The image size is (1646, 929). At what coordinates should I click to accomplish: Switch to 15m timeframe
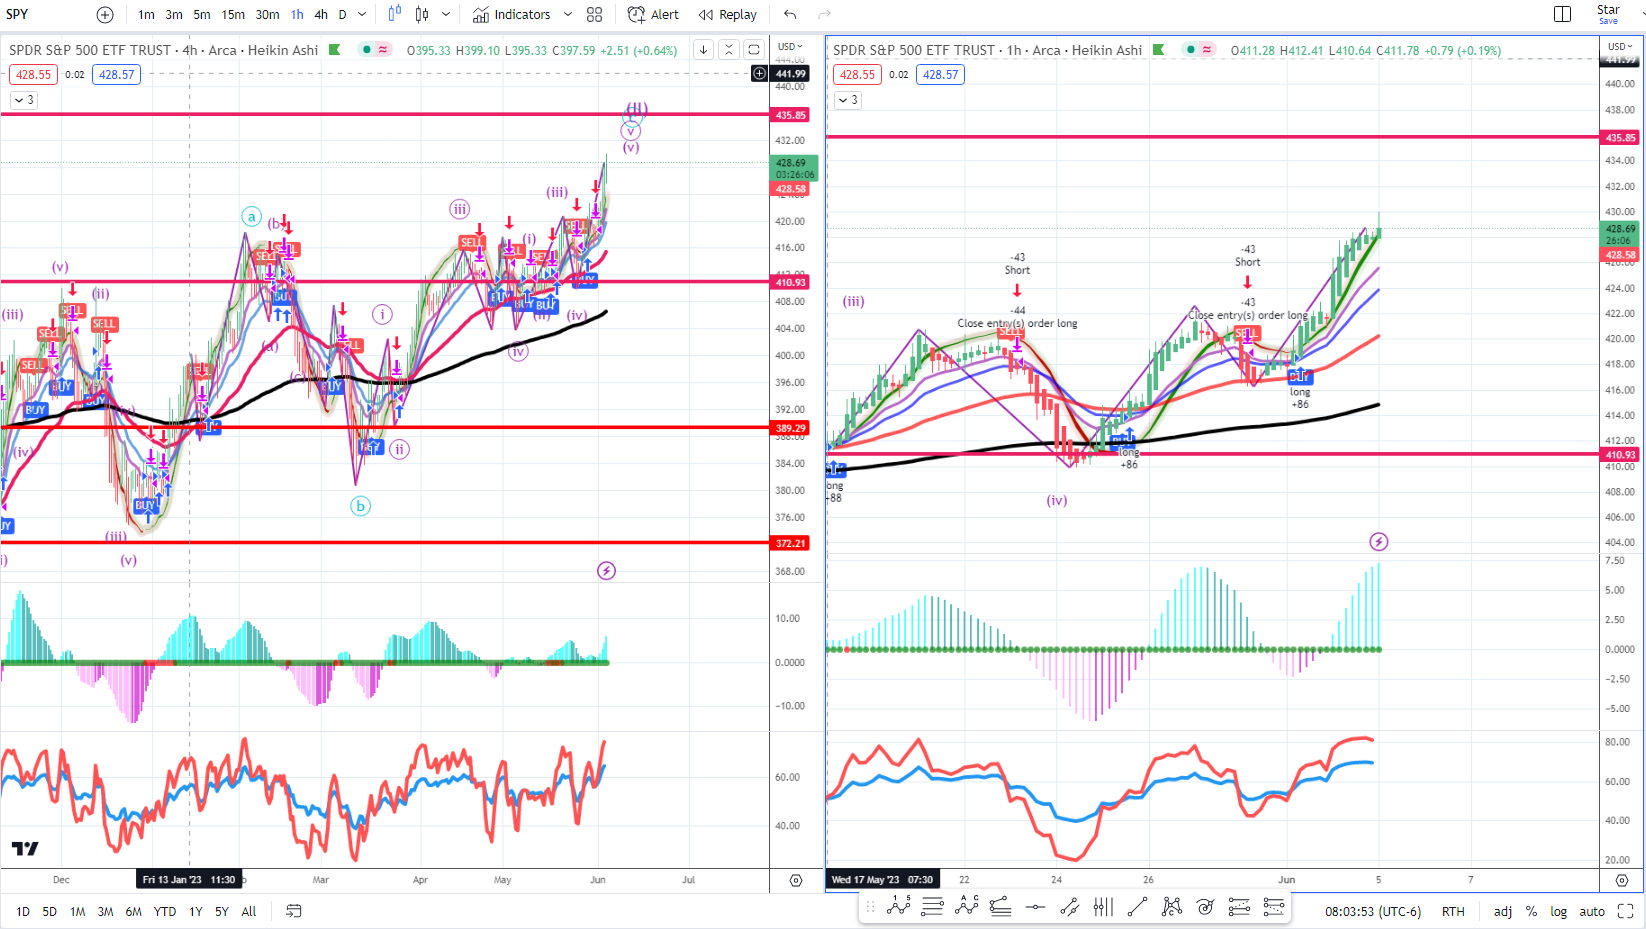pos(233,15)
